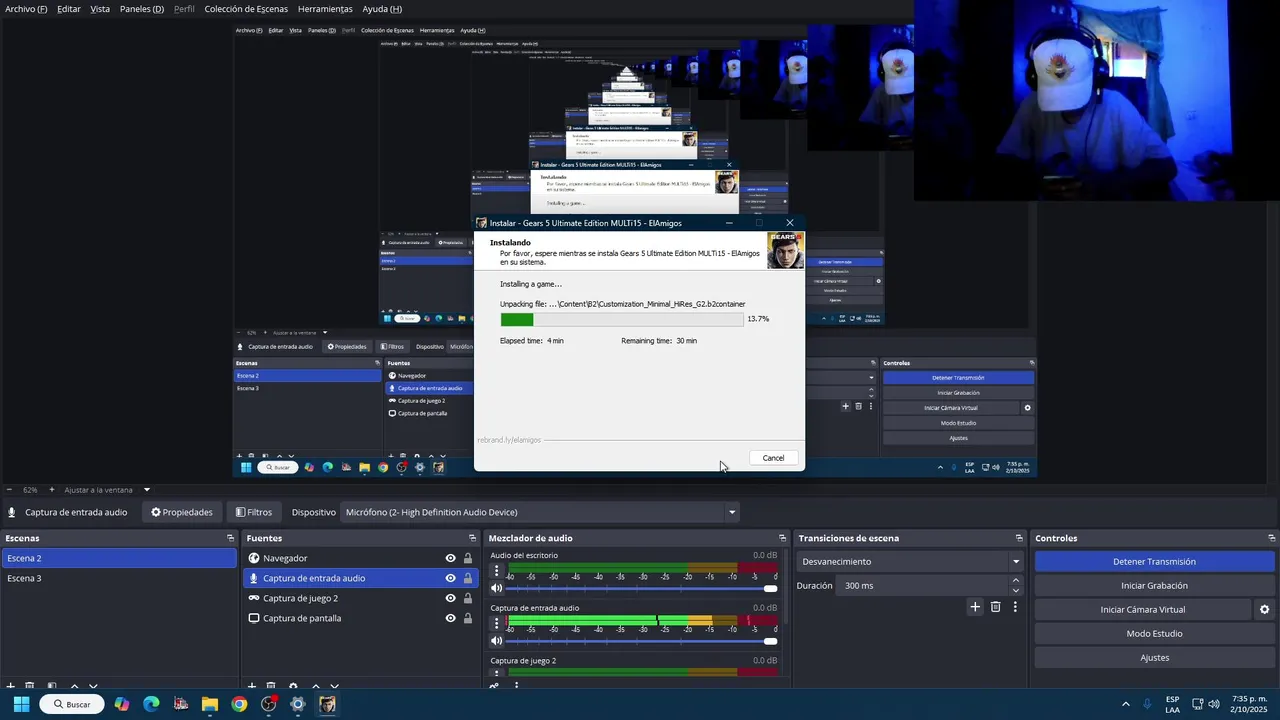
Task: Zoom out the preview with minus icon
Action: click(x=10, y=490)
